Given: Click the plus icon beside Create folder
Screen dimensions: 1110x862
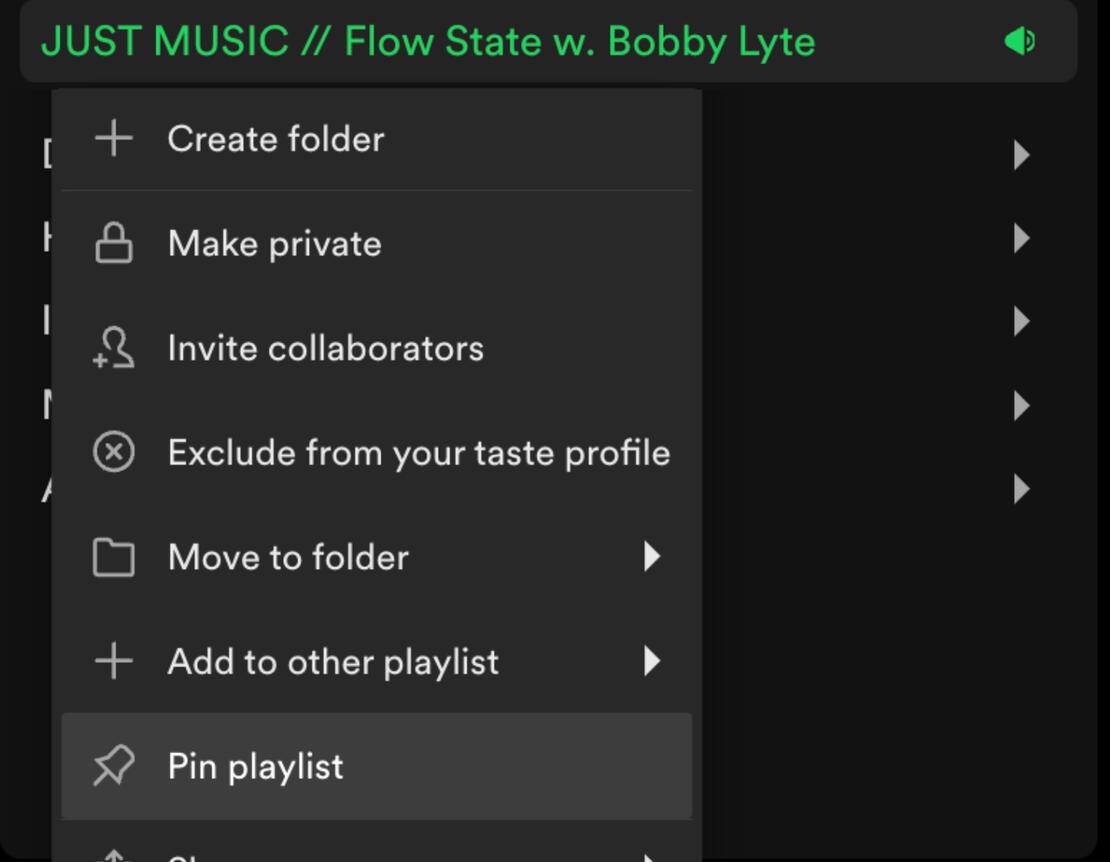Looking at the screenshot, I should pyautogui.click(x=113, y=139).
